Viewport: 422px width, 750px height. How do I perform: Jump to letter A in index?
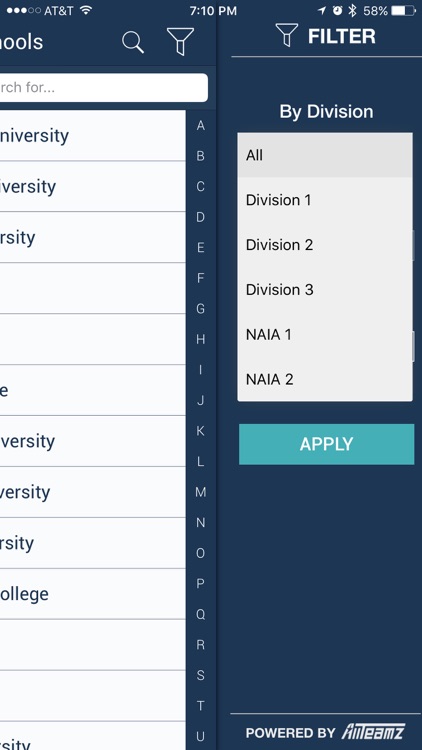click(x=200, y=125)
